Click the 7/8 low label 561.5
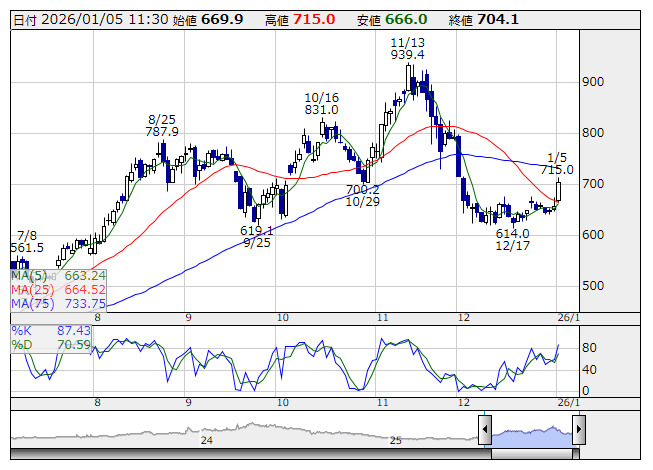Viewport: 653px width, 470px height. pyautogui.click(x=27, y=248)
